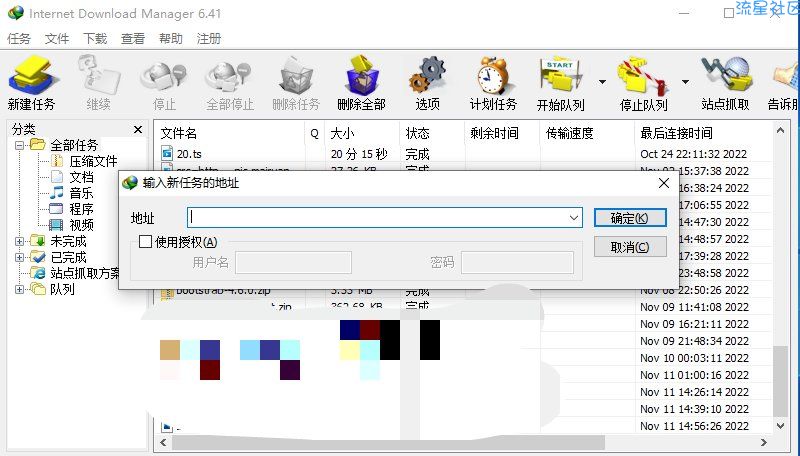Click date Oct 24 22:11:32 2022
This screenshot has height=456, width=800.
point(693,154)
